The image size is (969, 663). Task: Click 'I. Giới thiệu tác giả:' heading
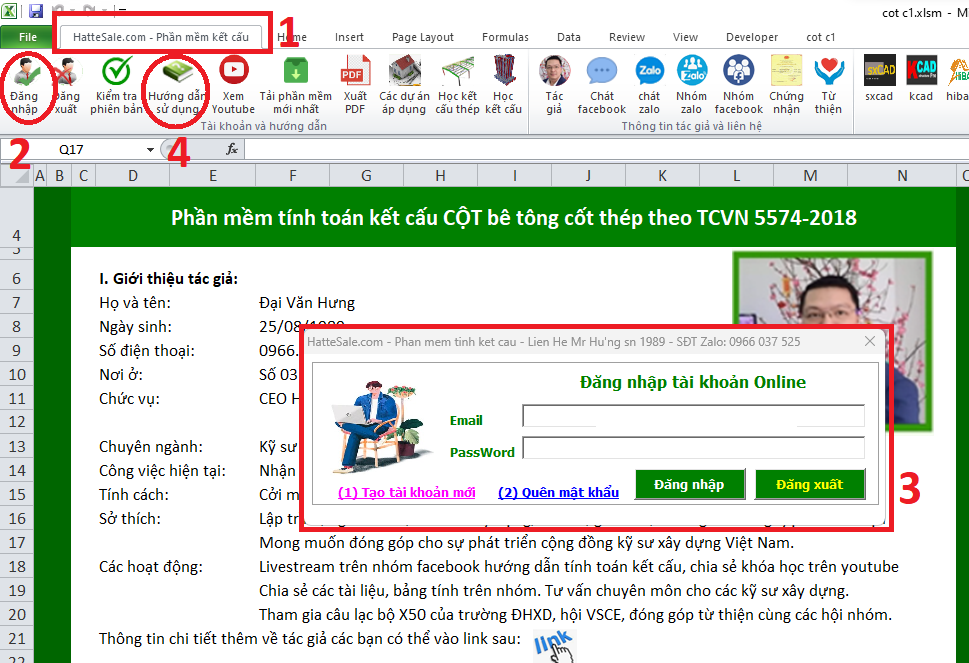point(169,279)
